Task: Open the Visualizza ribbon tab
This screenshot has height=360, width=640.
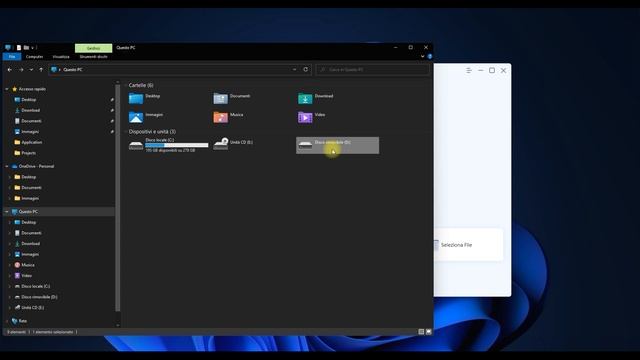Action: coord(61,57)
